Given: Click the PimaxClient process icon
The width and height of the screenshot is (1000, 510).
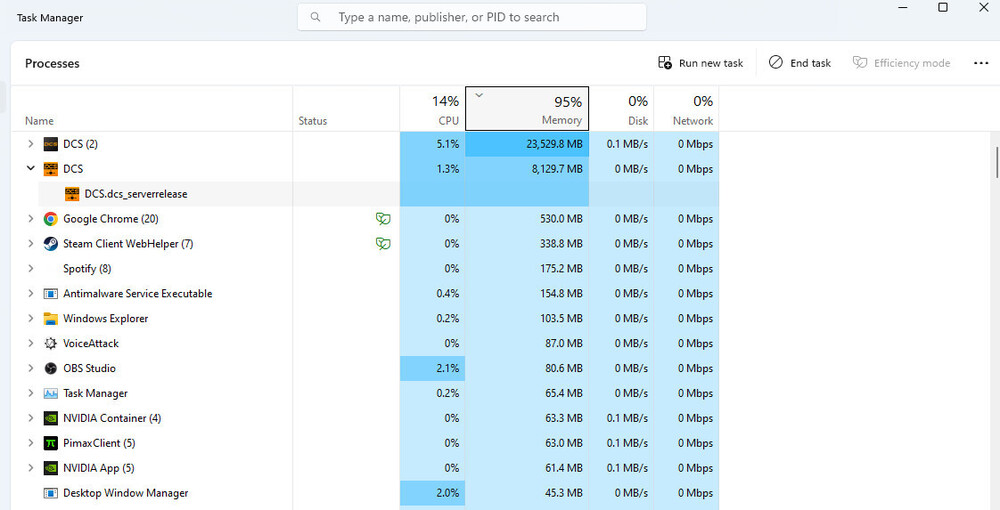Looking at the screenshot, I should [x=51, y=443].
